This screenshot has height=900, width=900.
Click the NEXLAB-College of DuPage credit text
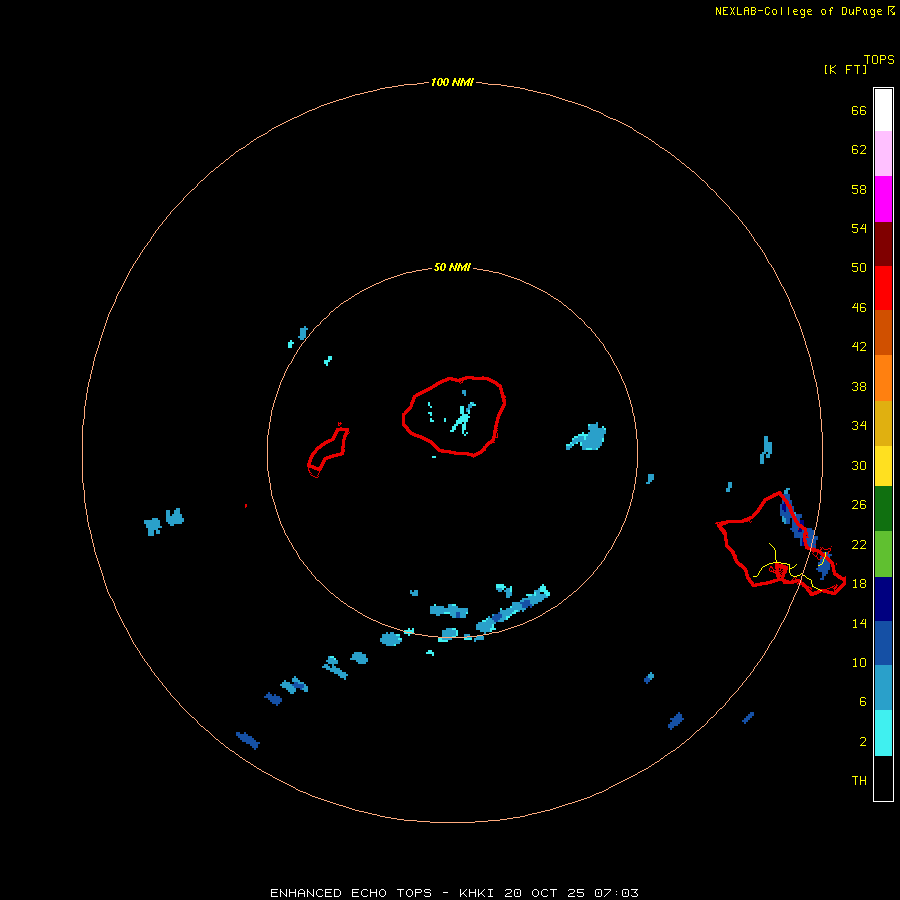799,11
